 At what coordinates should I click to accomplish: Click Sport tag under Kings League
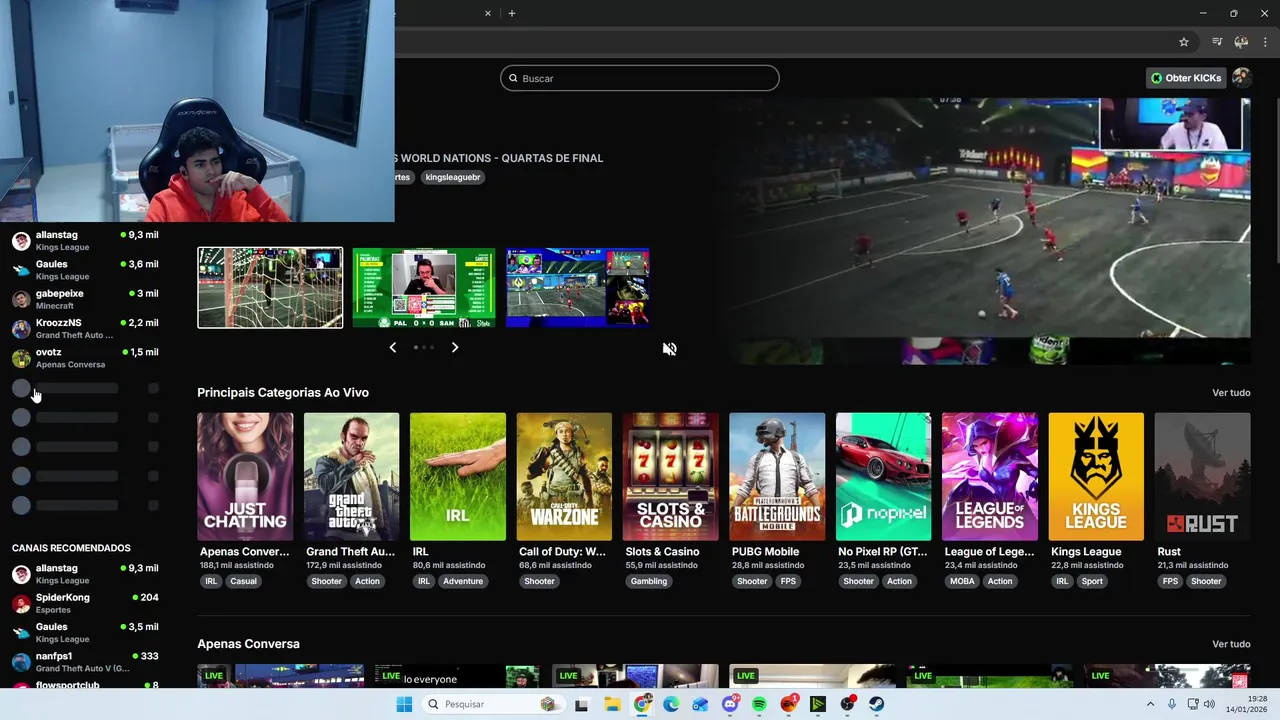click(1092, 581)
